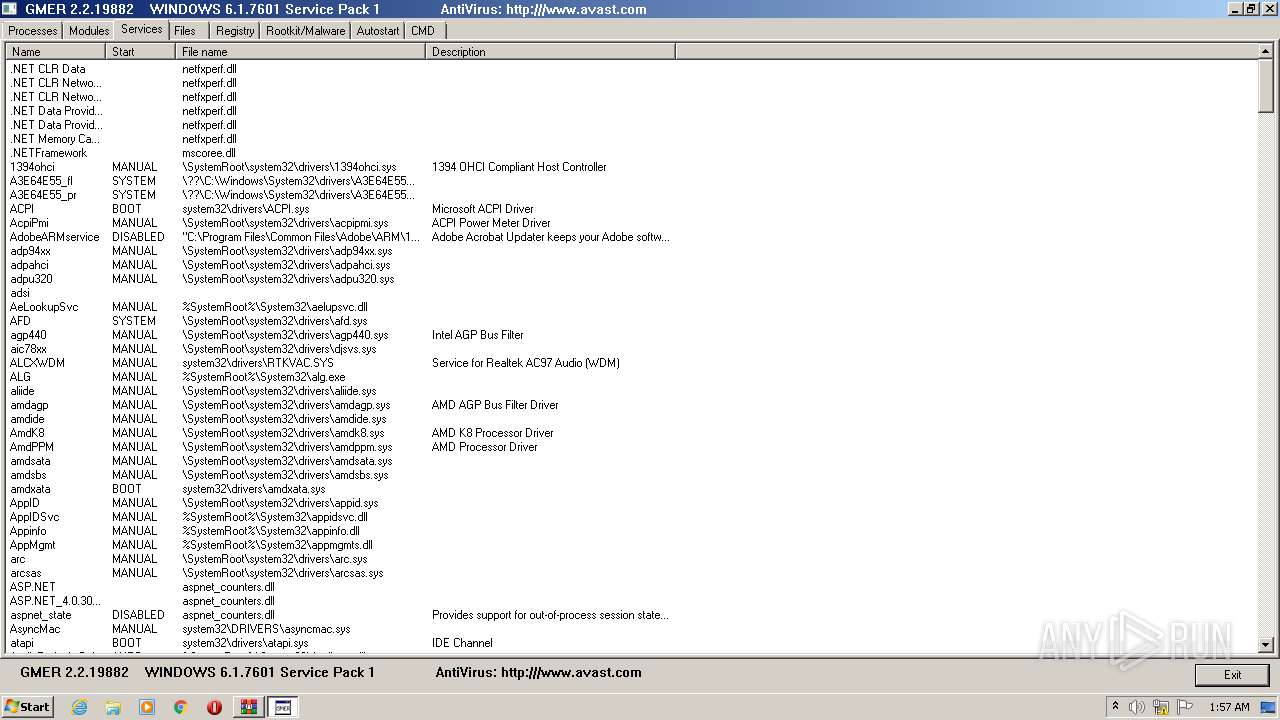Select the A3E64E55_fl service row
This screenshot has width=1280, height=720.
(631, 181)
